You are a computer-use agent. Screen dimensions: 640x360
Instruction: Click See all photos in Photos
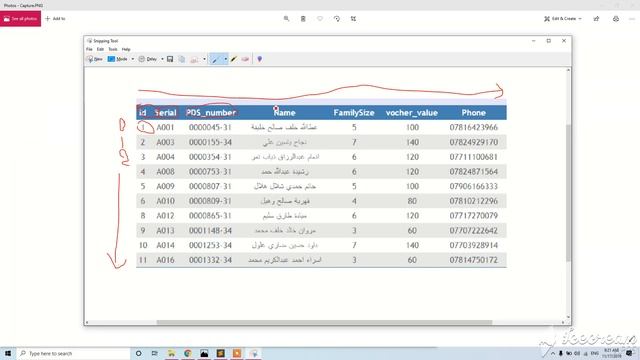20,19
